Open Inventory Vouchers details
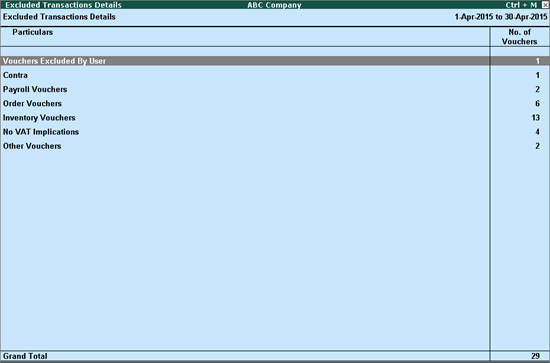This screenshot has width=550, height=363. pyautogui.click(x=275, y=118)
